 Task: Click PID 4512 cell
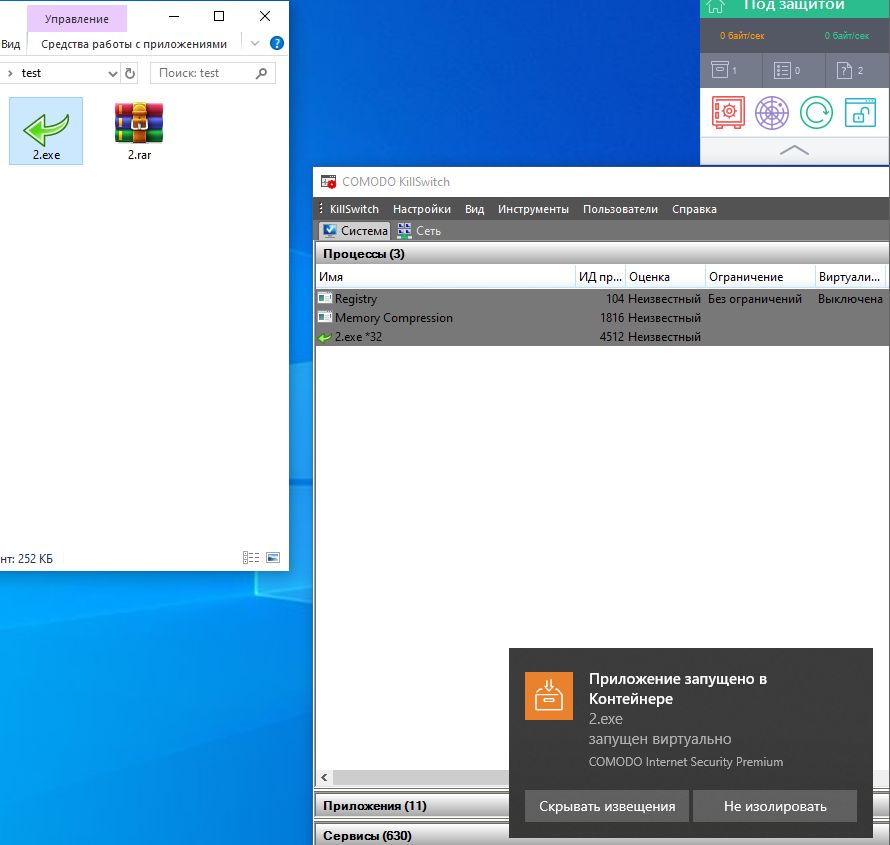tap(612, 337)
